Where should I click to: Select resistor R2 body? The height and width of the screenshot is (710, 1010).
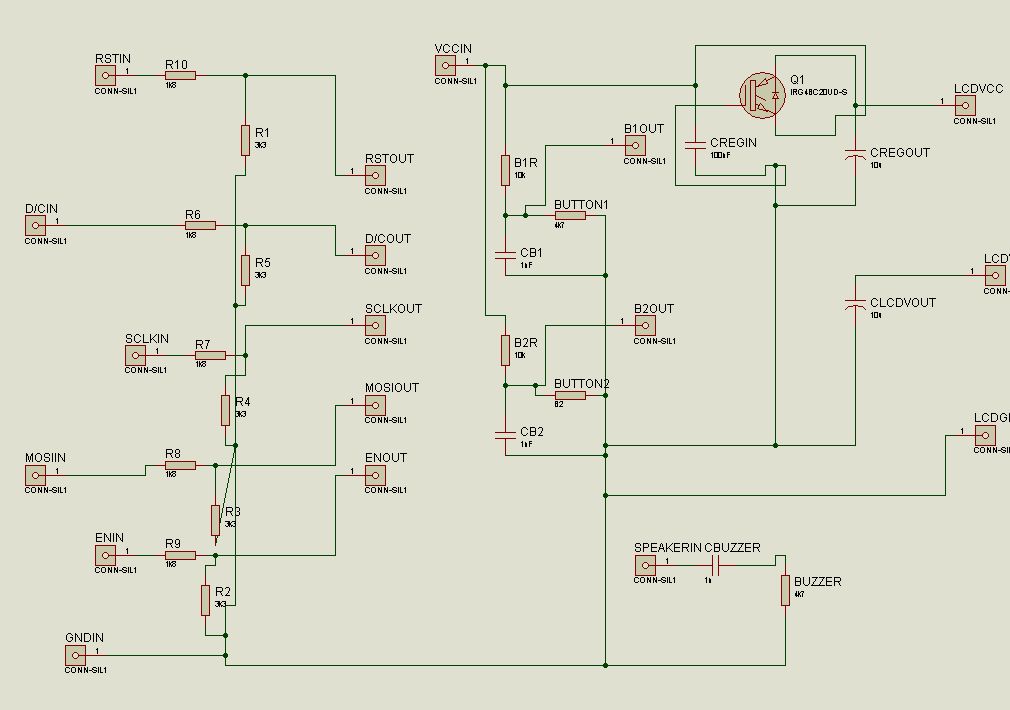[205, 600]
